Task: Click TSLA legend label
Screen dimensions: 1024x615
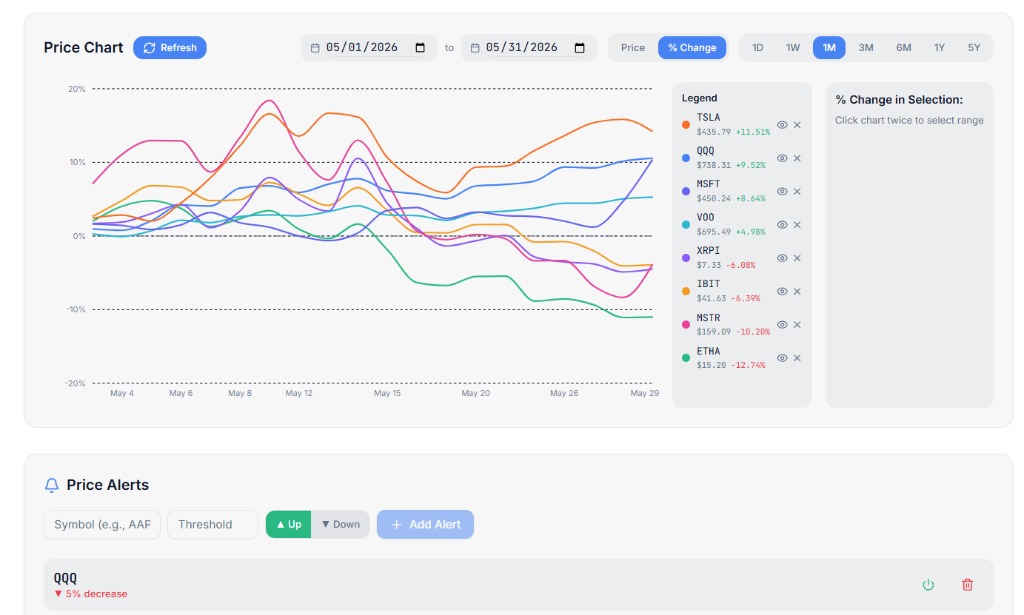Action: 708,118
